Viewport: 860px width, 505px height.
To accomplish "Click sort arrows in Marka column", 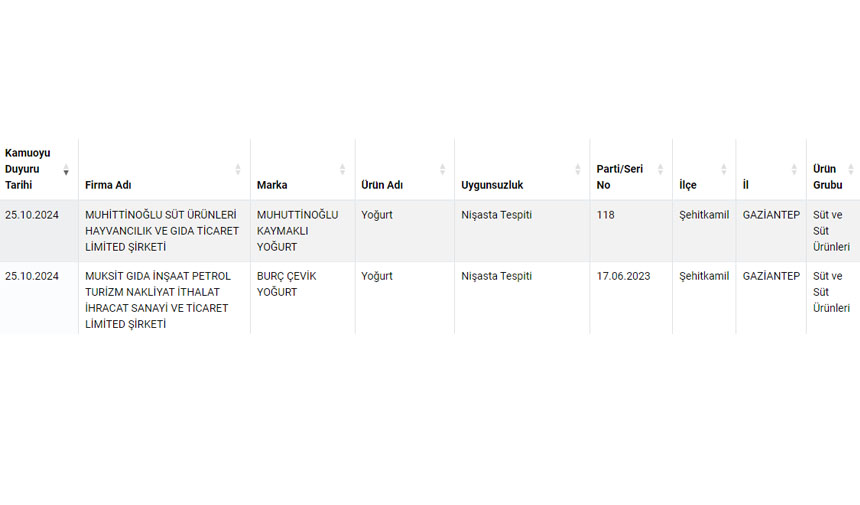I will (x=342, y=169).
